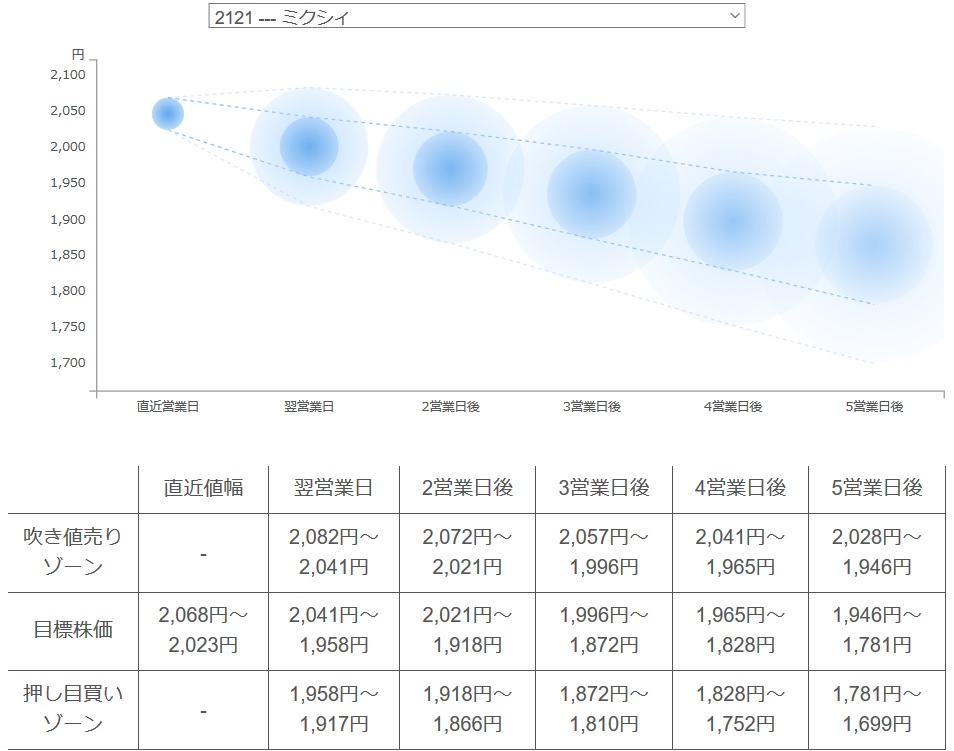Click the 5営業日後 forecast bubble center
The width and height of the screenshot is (954, 751).
click(x=874, y=245)
